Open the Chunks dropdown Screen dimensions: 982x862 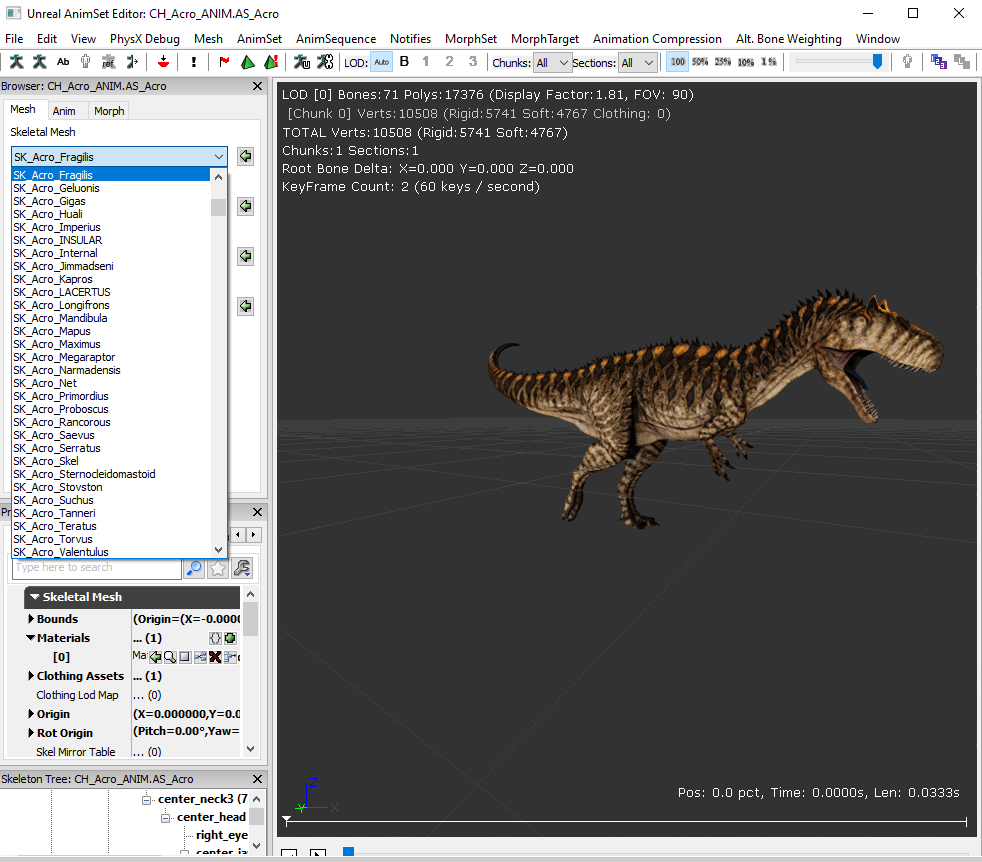552,63
